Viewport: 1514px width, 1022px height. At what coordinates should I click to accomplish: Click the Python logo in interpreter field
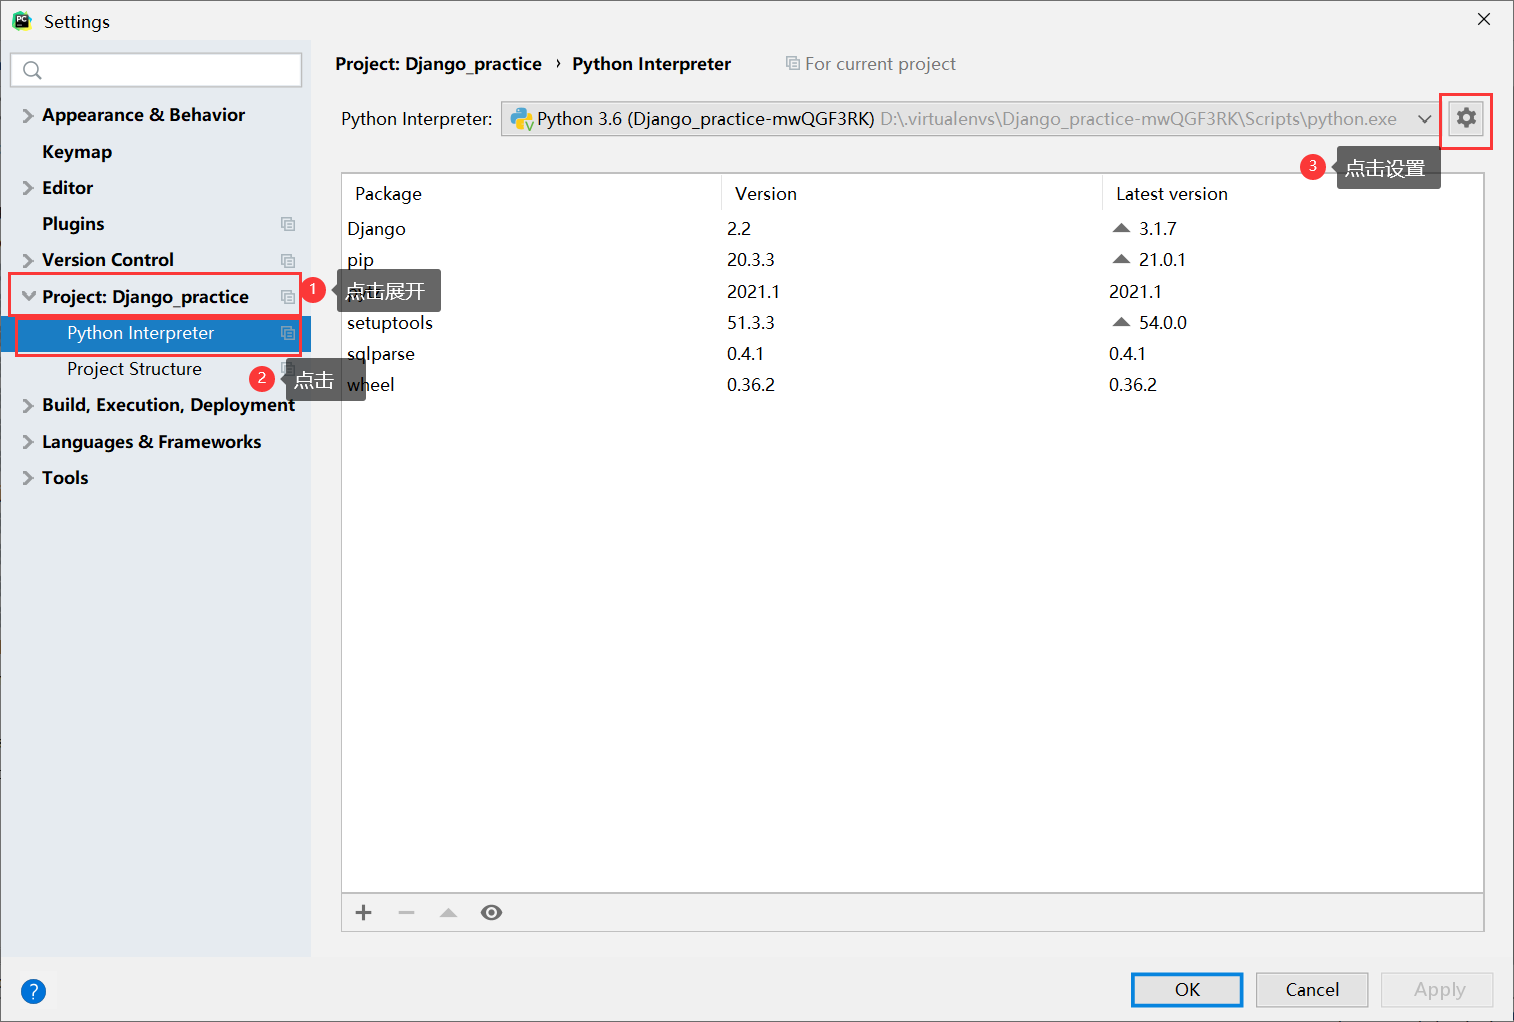pos(521,119)
